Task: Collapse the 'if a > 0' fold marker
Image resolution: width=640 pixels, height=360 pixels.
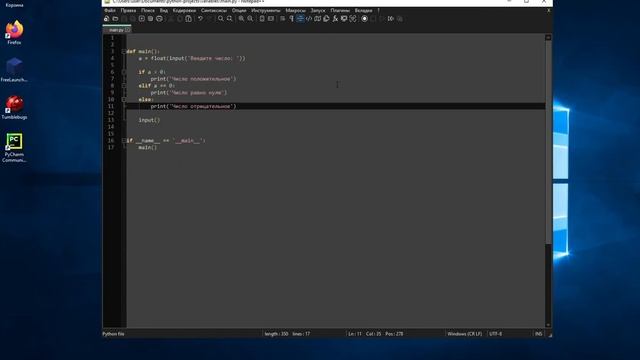Action: coord(124,72)
